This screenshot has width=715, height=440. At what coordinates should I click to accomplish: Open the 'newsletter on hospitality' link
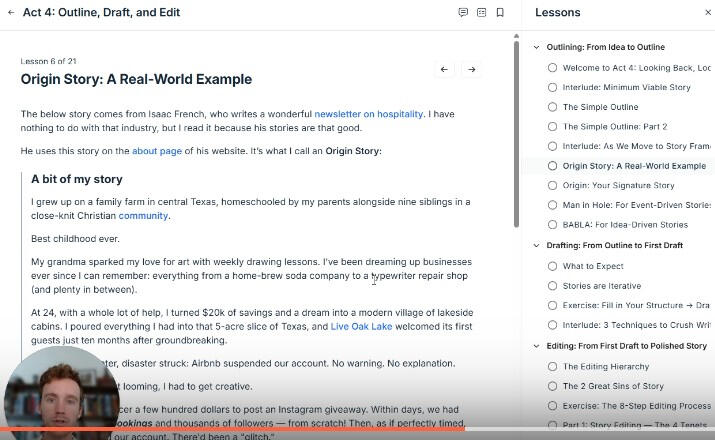(x=368, y=114)
